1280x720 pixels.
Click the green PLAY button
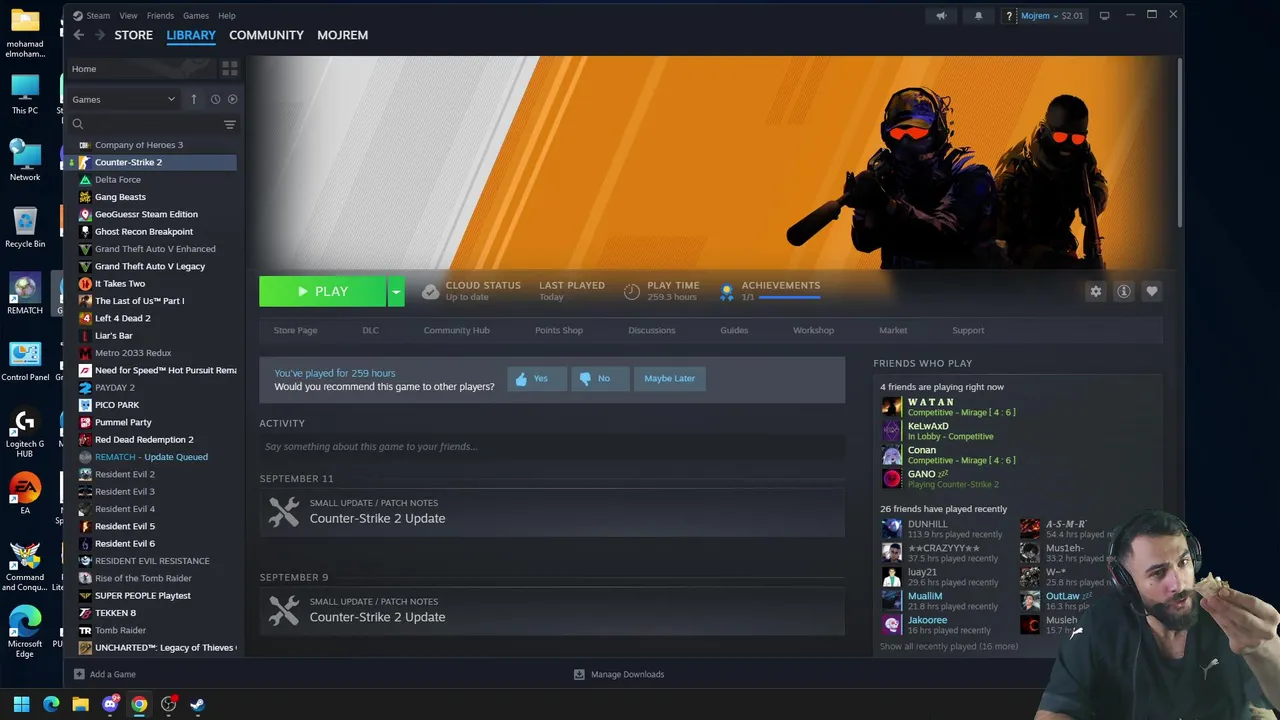pos(323,291)
